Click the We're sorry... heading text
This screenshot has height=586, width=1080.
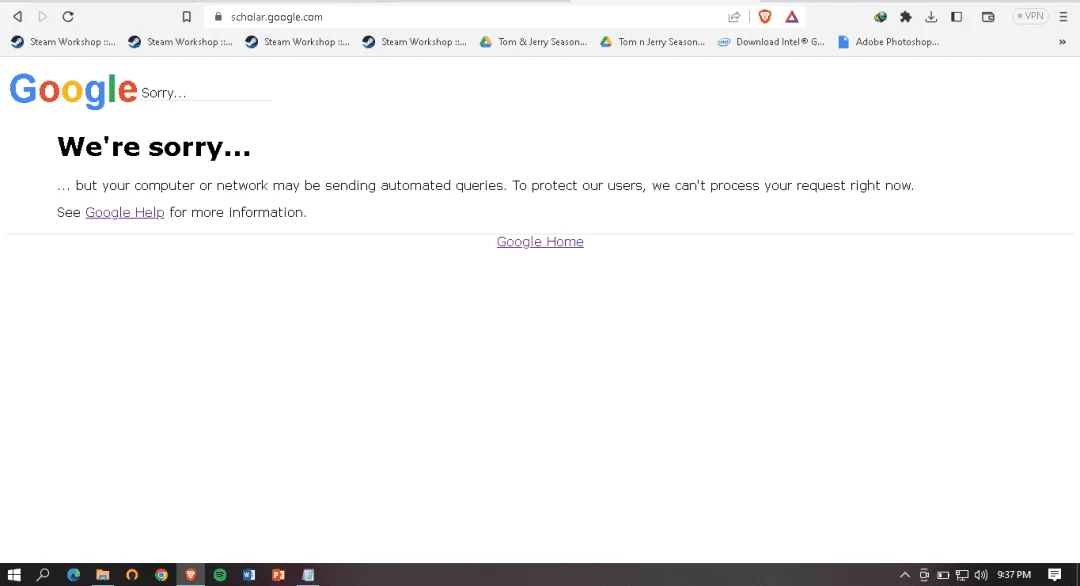(x=154, y=147)
